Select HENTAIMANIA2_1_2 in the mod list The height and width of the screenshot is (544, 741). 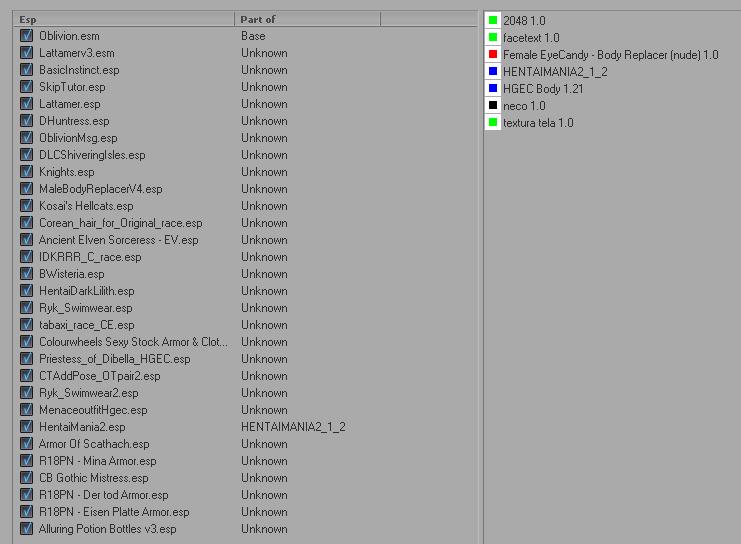click(555, 72)
